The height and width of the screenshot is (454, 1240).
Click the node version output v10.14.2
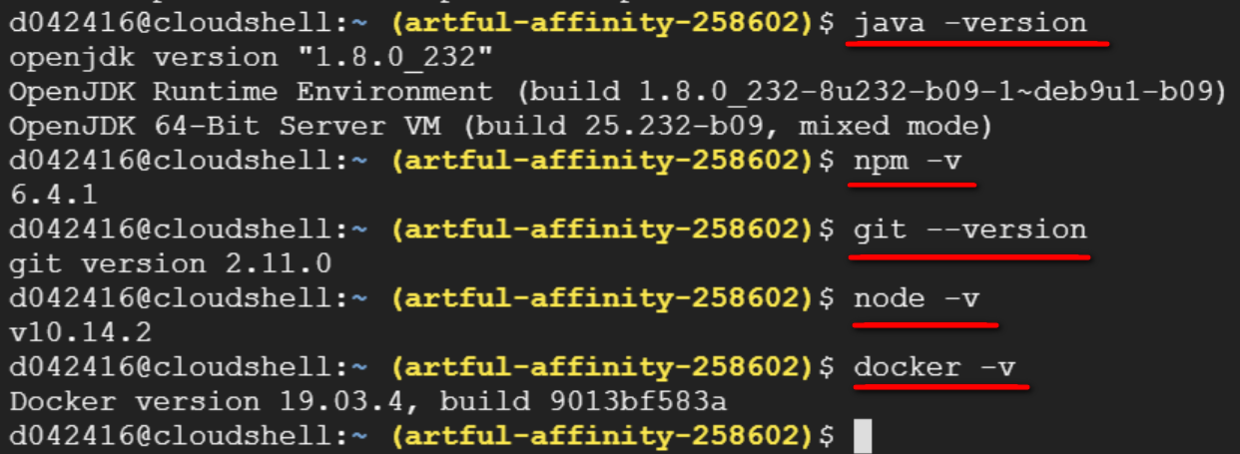(x=79, y=332)
